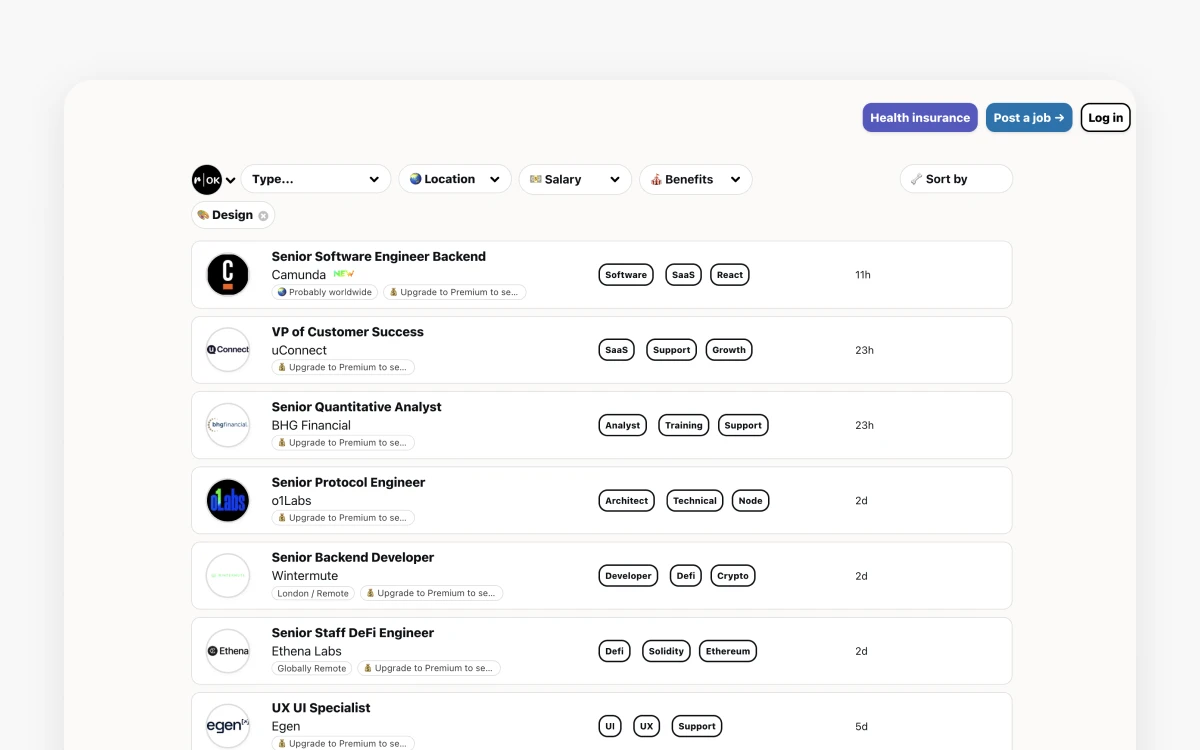This screenshot has width=1200, height=750.
Task: Select the Architect tag
Action: point(627,501)
